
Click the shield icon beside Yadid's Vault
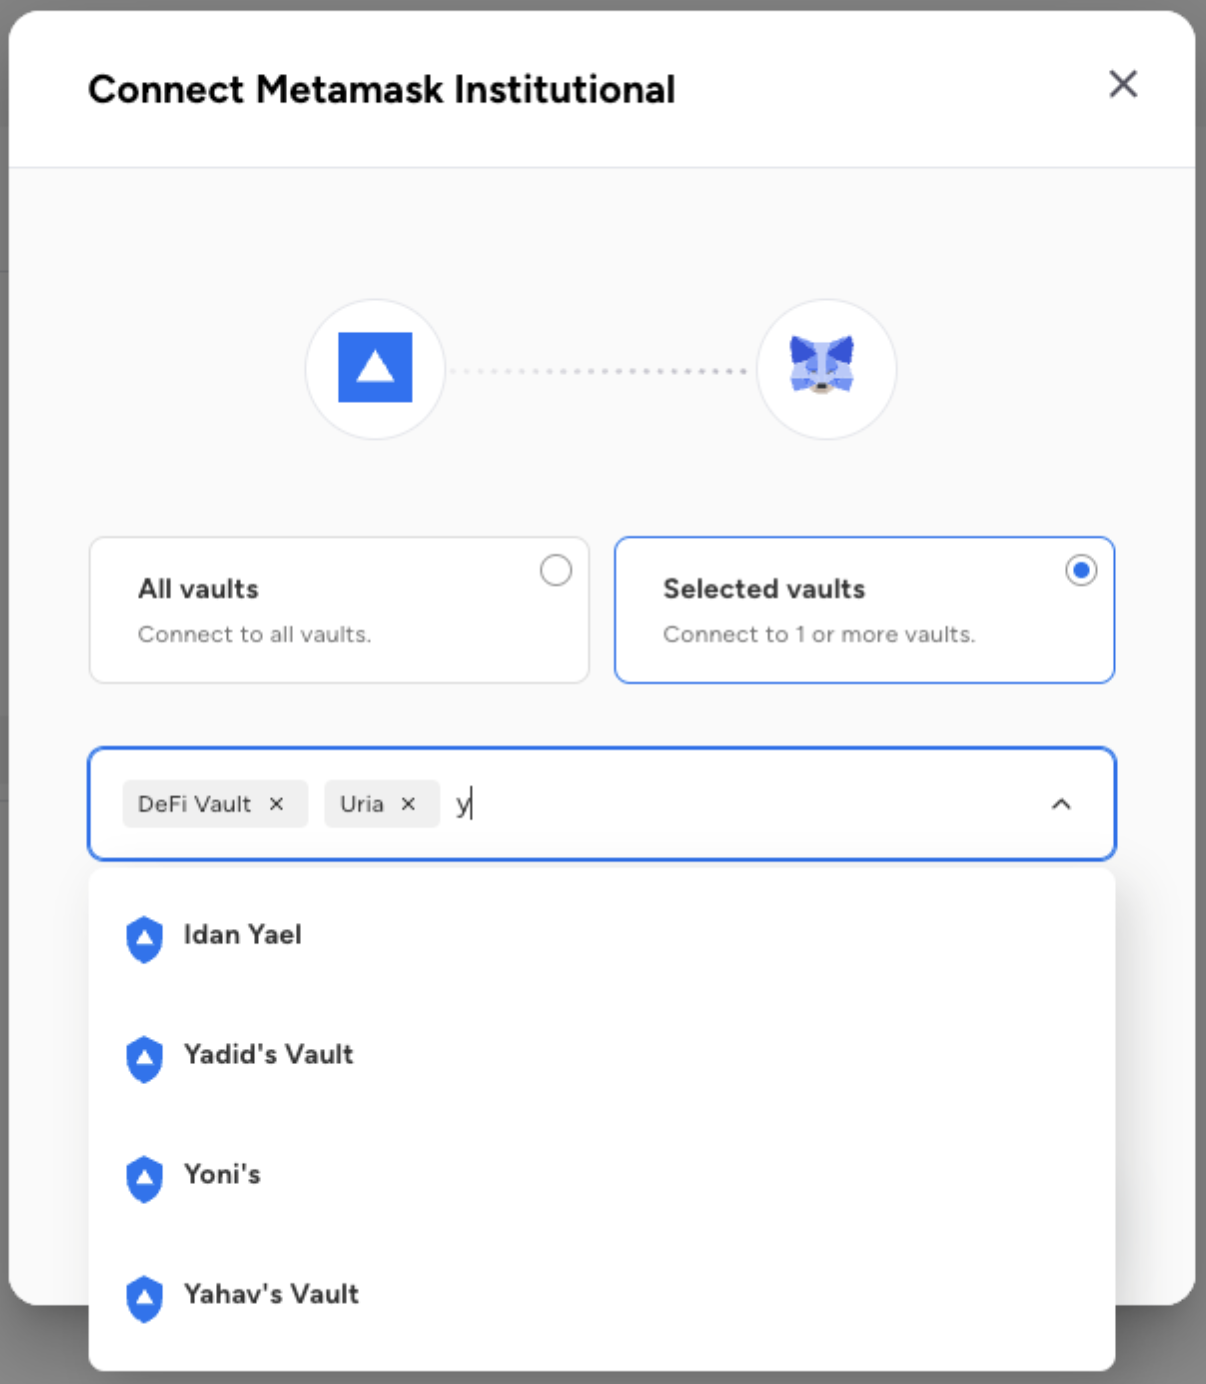pyautogui.click(x=145, y=1059)
